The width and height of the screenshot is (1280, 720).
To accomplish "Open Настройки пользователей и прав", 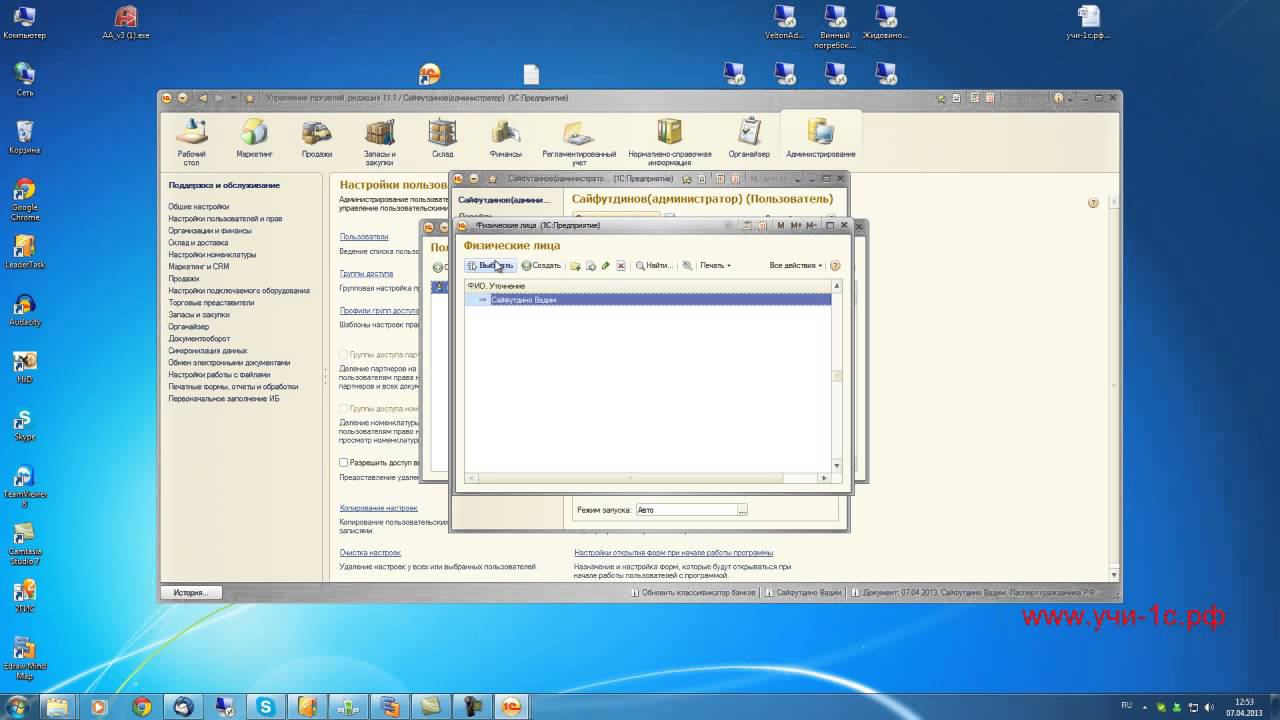I will click(225, 219).
